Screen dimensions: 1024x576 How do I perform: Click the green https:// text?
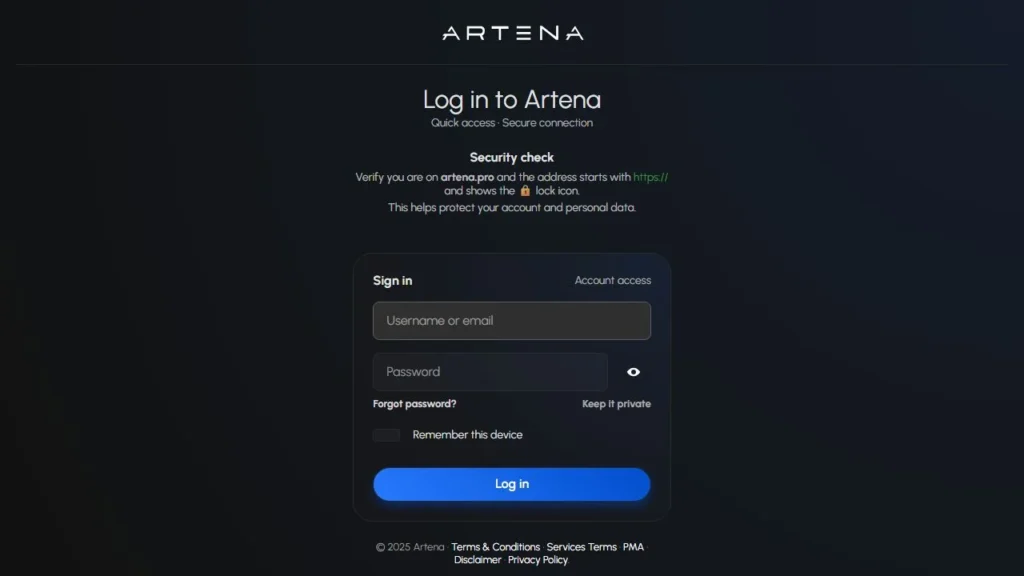tap(650, 177)
